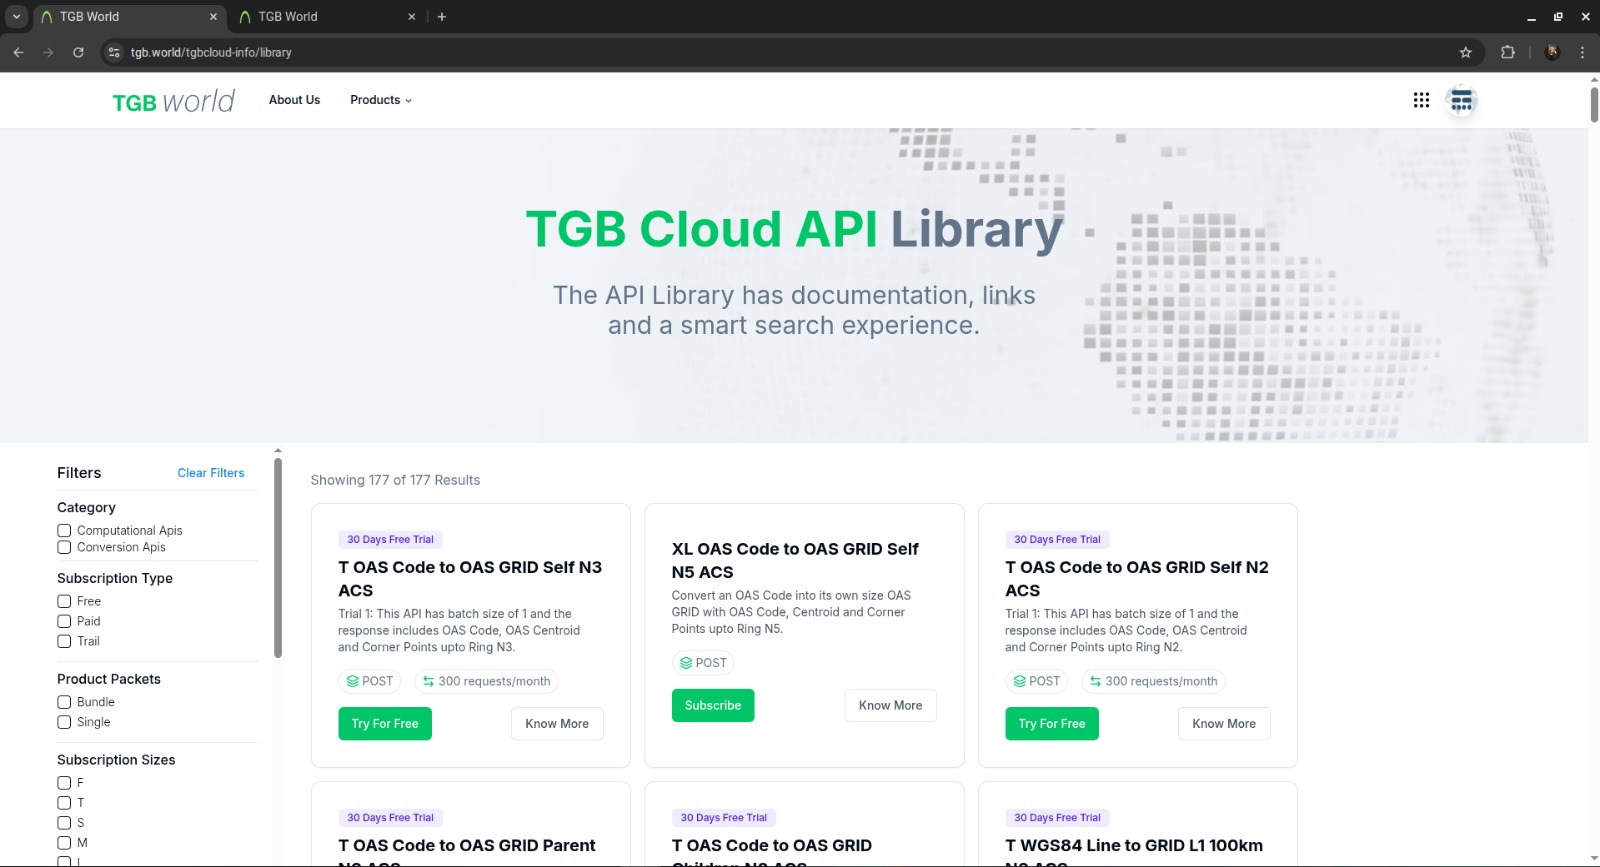Click 30 Days Free Trial tag on Self N2 card
The height and width of the screenshot is (867, 1600).
tap(1057, 540)
